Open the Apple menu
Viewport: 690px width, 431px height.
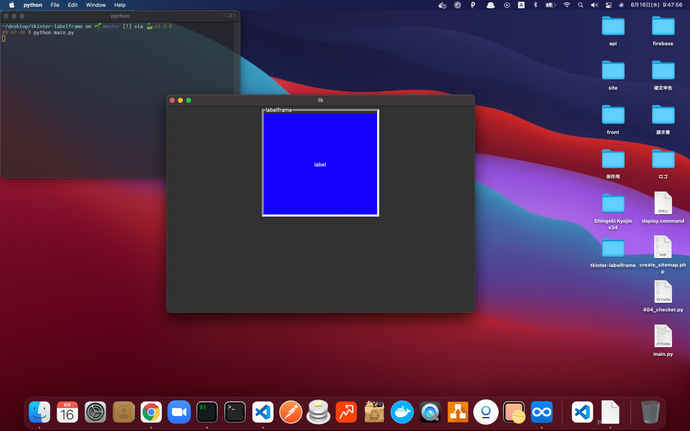tap(12, 5)
